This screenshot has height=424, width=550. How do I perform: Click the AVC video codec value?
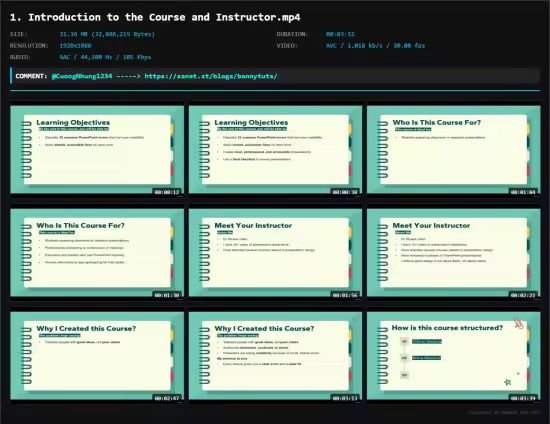pyautogui.click(x=375, y=46)
